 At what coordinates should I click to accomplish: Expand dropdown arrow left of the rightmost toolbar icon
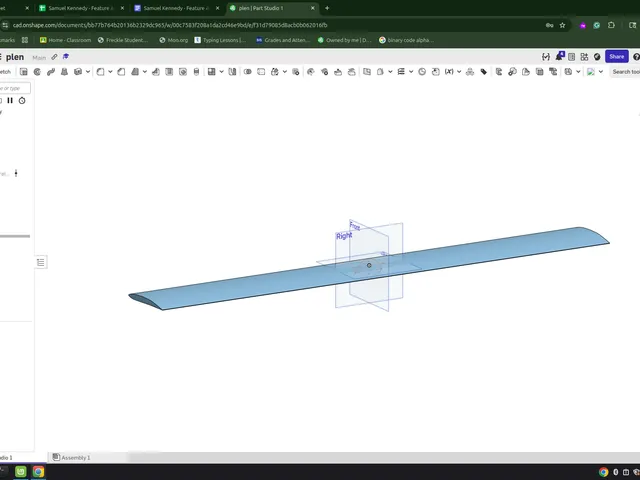[578, 72]
